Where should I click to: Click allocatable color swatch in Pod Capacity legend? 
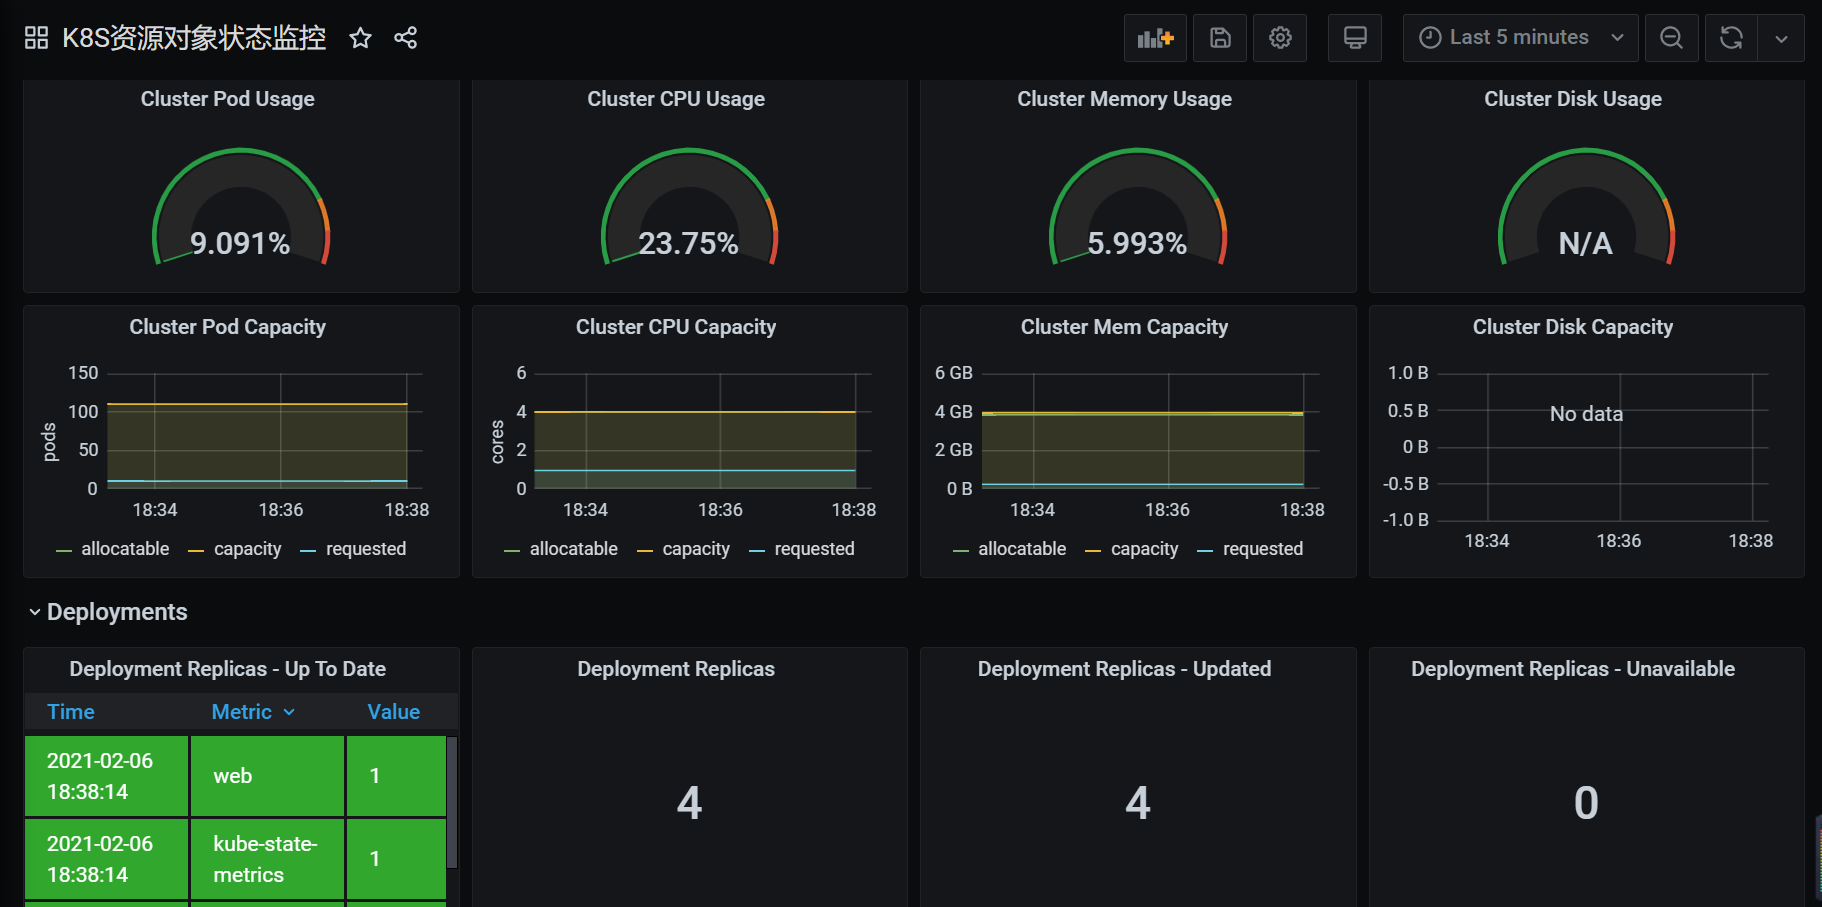point(64,551)
